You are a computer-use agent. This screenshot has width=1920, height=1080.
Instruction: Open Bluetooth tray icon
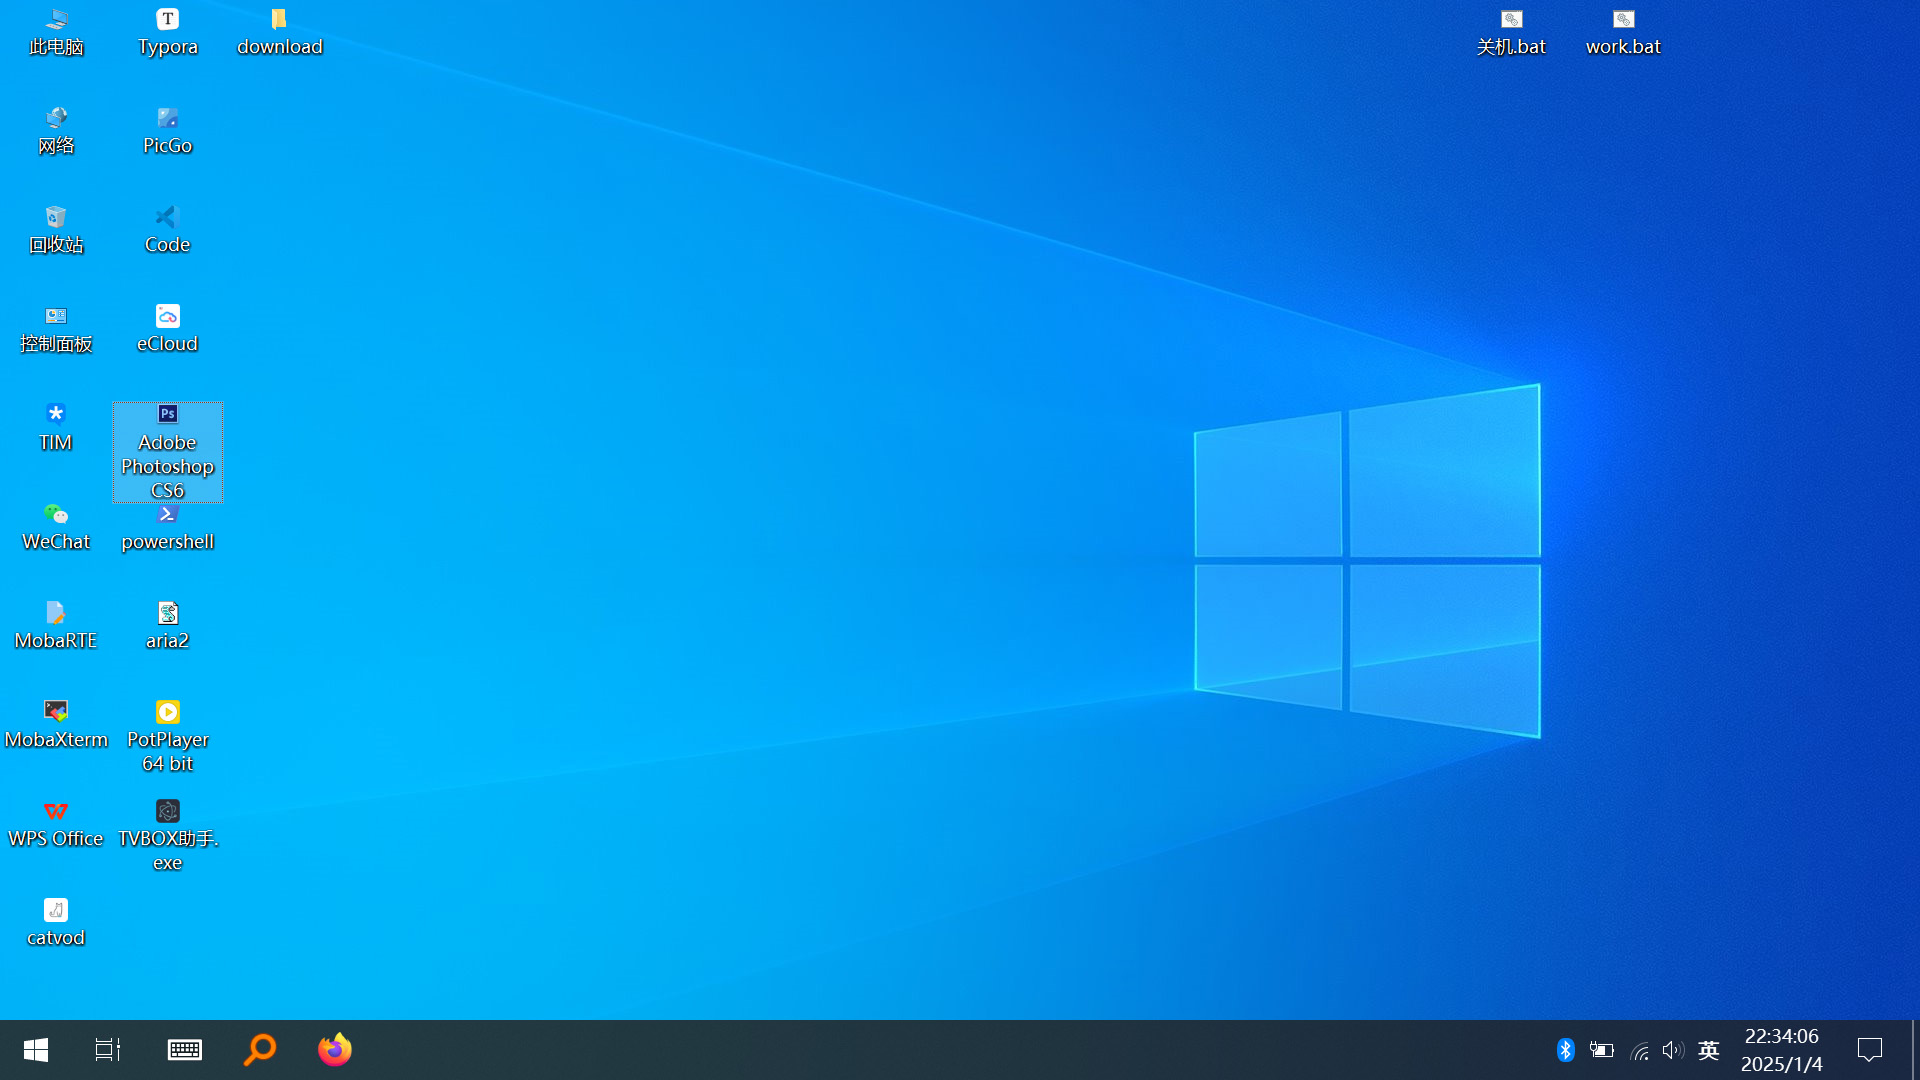coord(1566,1050)
